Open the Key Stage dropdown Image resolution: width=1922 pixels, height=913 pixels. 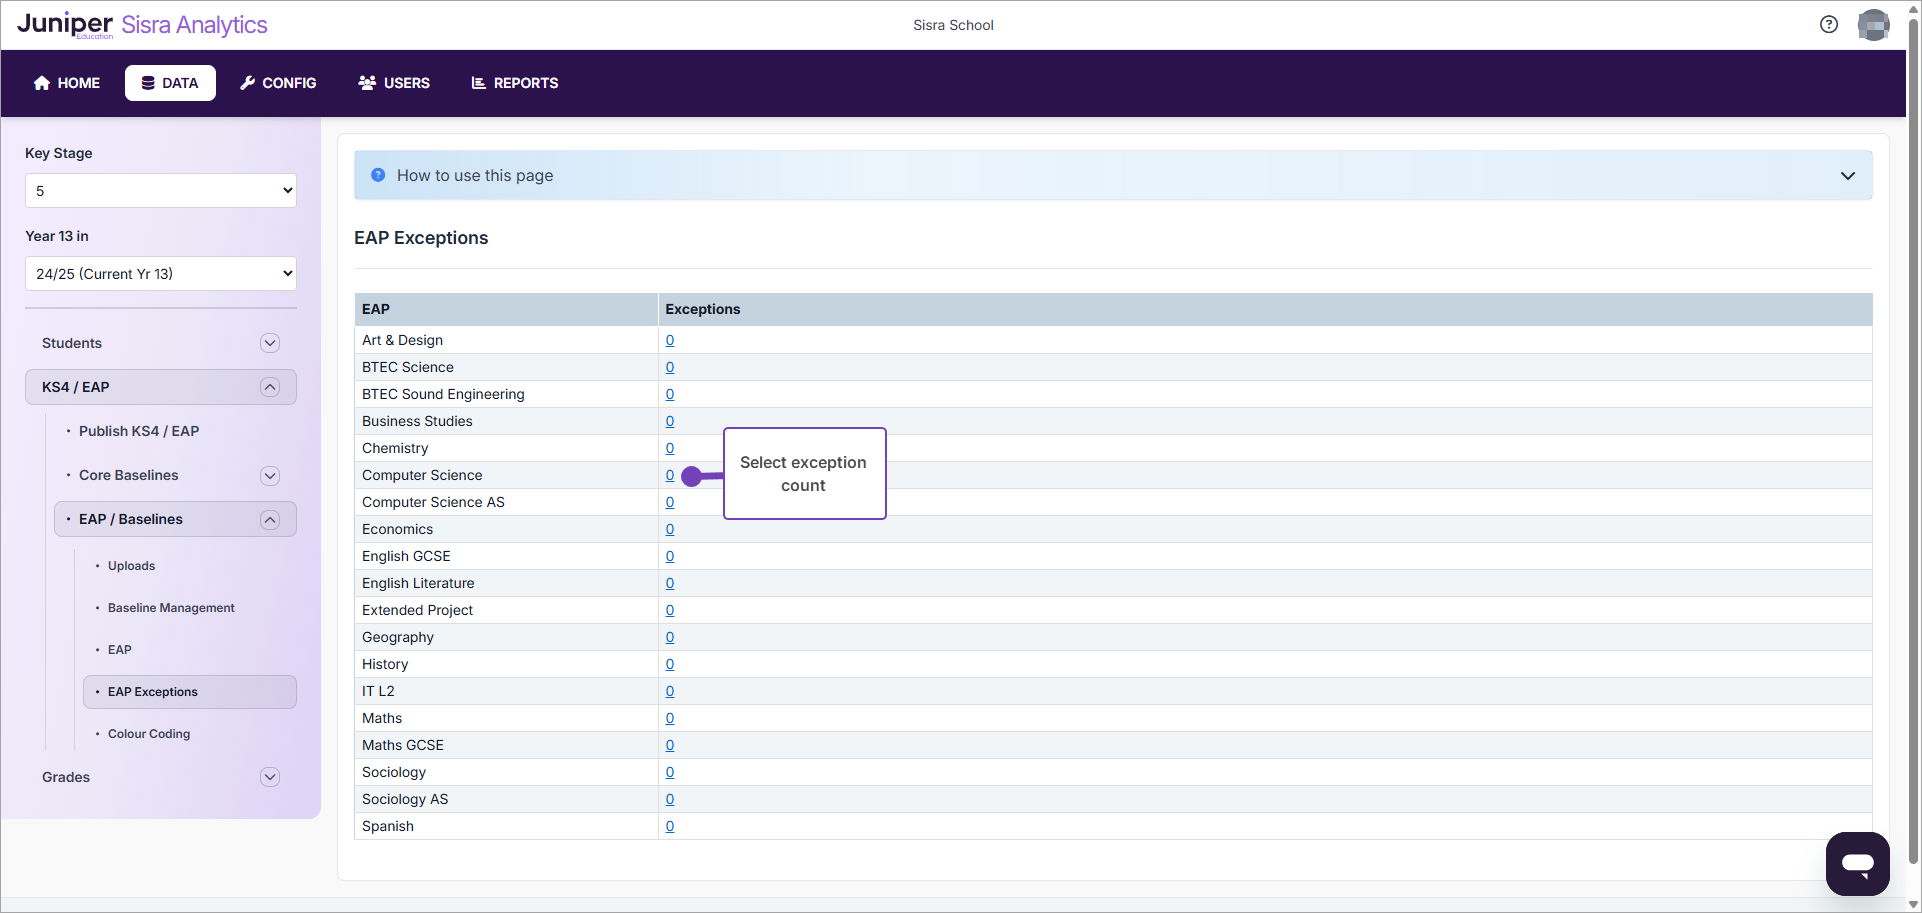161,191
